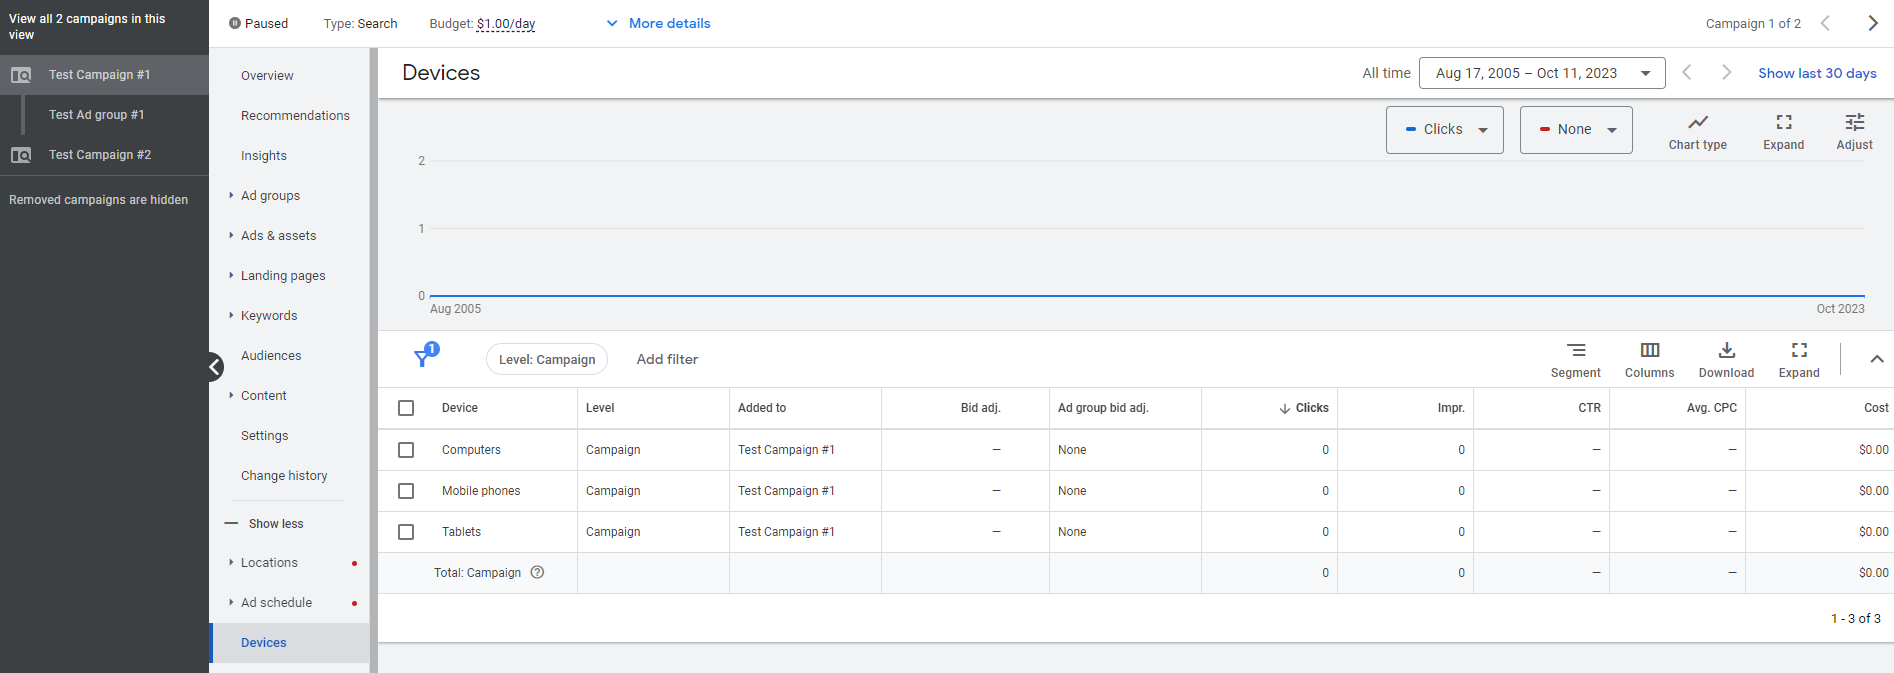Expand the chart with Expand icon
This screenshot has width=1894, height=673.
click(x=1783, y=122)
